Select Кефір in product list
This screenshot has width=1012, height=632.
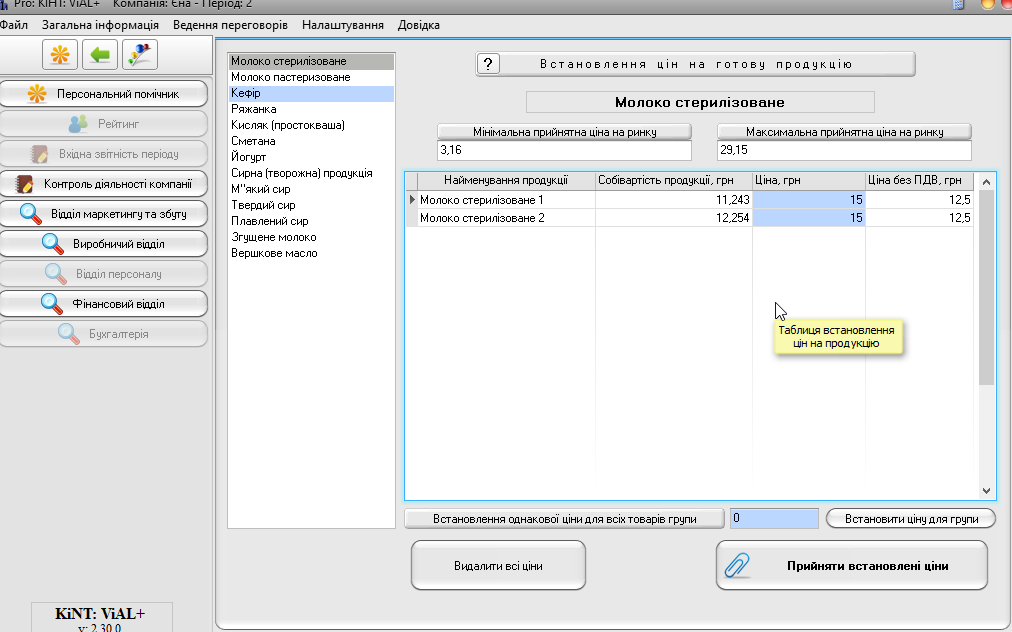pyautogui.click(x=311, y=93)
